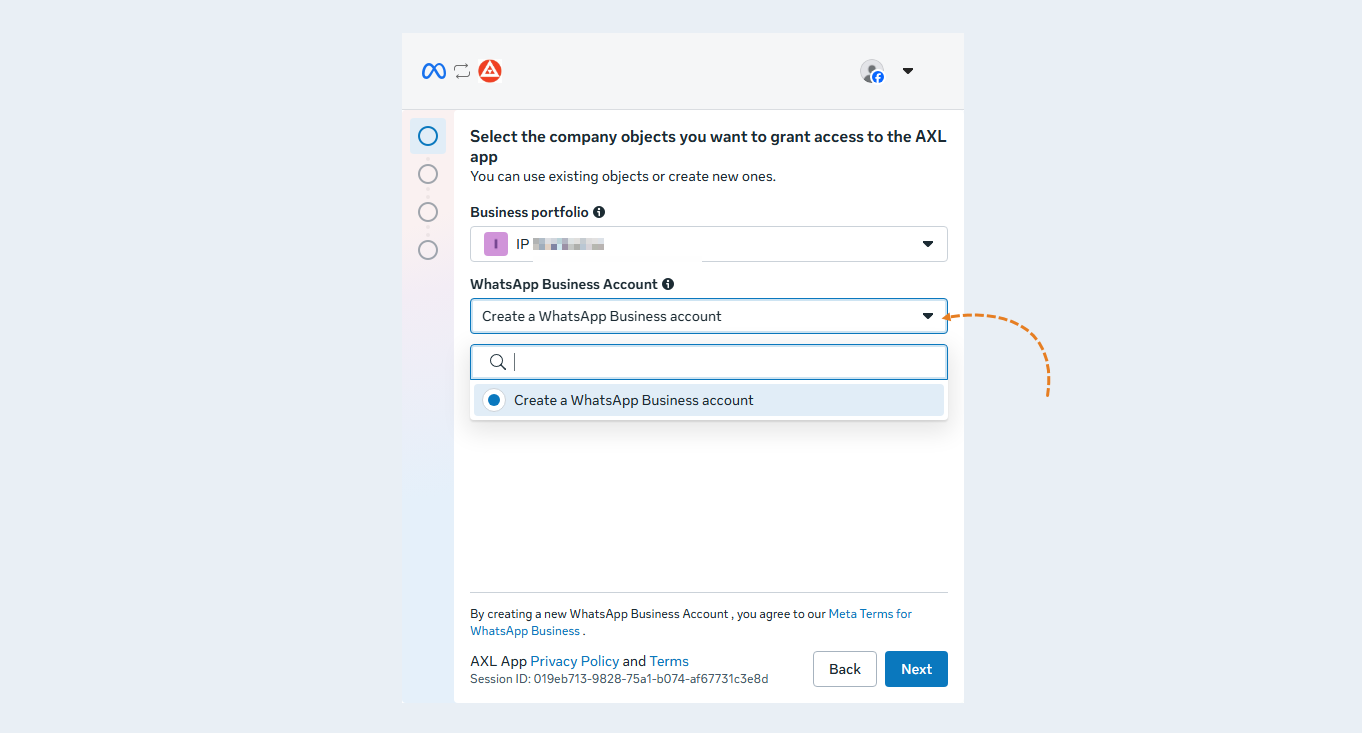Click the purple portfolio initial badge
1362x733 pixels.
tap(496, 244)
